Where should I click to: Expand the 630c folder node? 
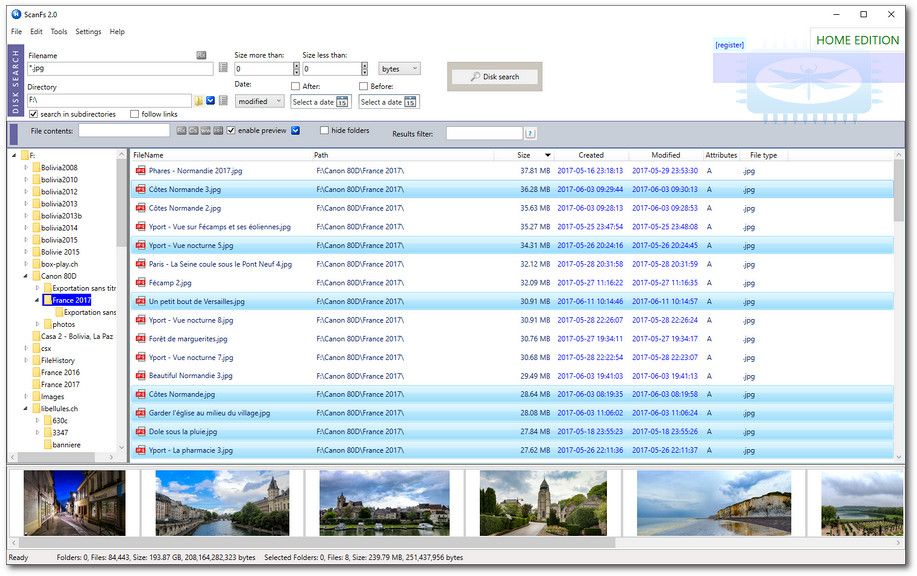coord(37,420)
